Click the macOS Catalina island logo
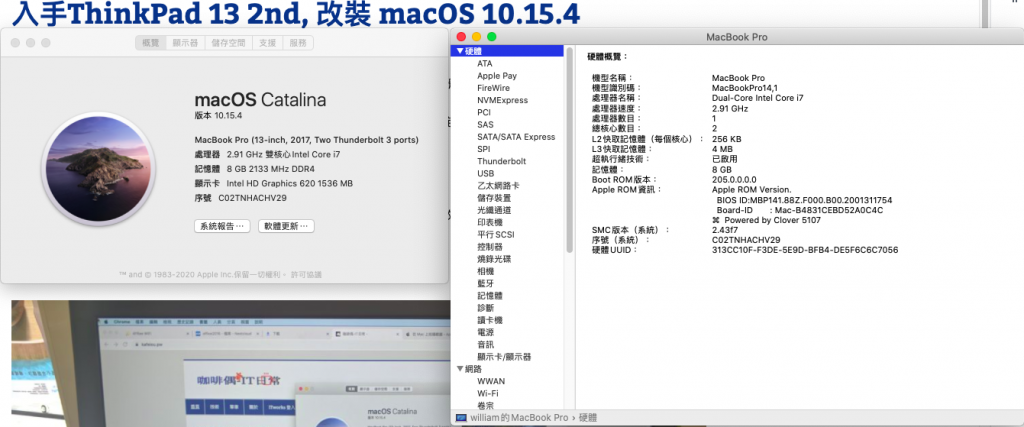Viewport: 1024px width, 427px height. [99, 169]
